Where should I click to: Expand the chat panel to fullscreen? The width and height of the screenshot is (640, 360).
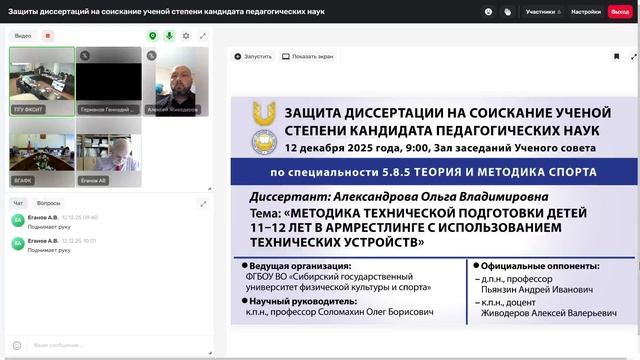point(203,204)
